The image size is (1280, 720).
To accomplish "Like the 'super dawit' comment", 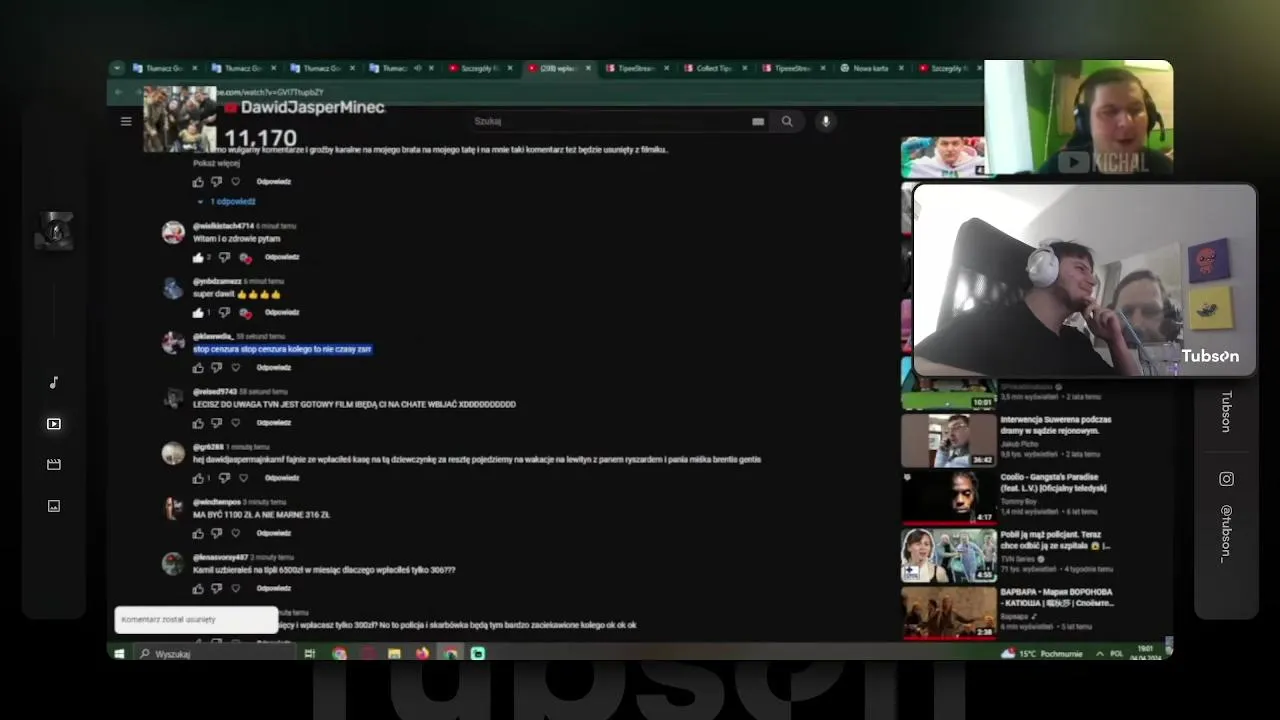I will 198,312.
